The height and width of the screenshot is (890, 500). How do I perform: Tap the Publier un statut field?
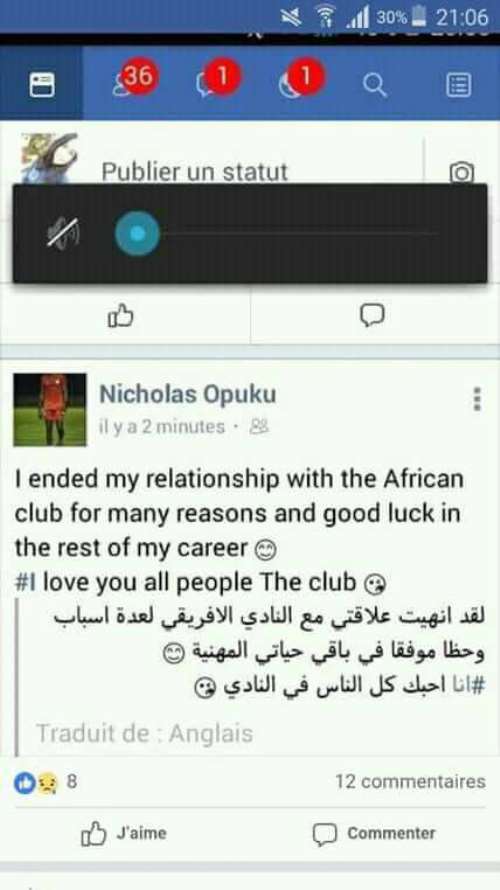pos(195,172)
